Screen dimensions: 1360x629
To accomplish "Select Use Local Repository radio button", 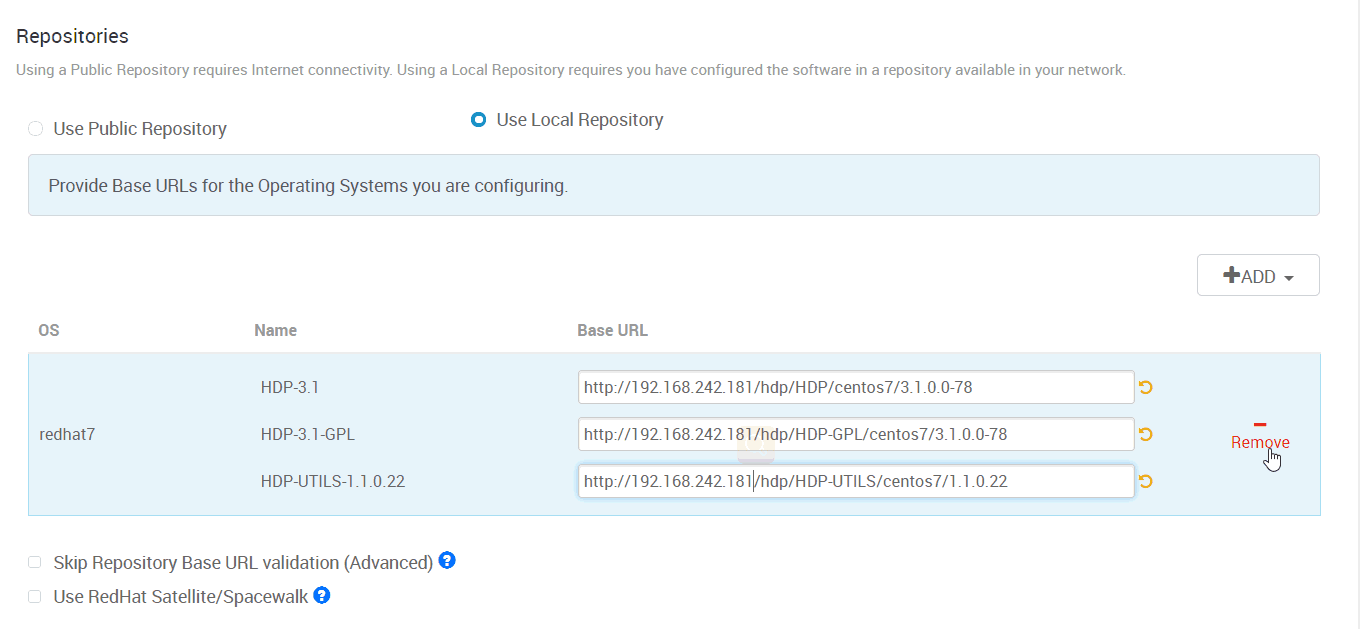I will coord(478,120).
